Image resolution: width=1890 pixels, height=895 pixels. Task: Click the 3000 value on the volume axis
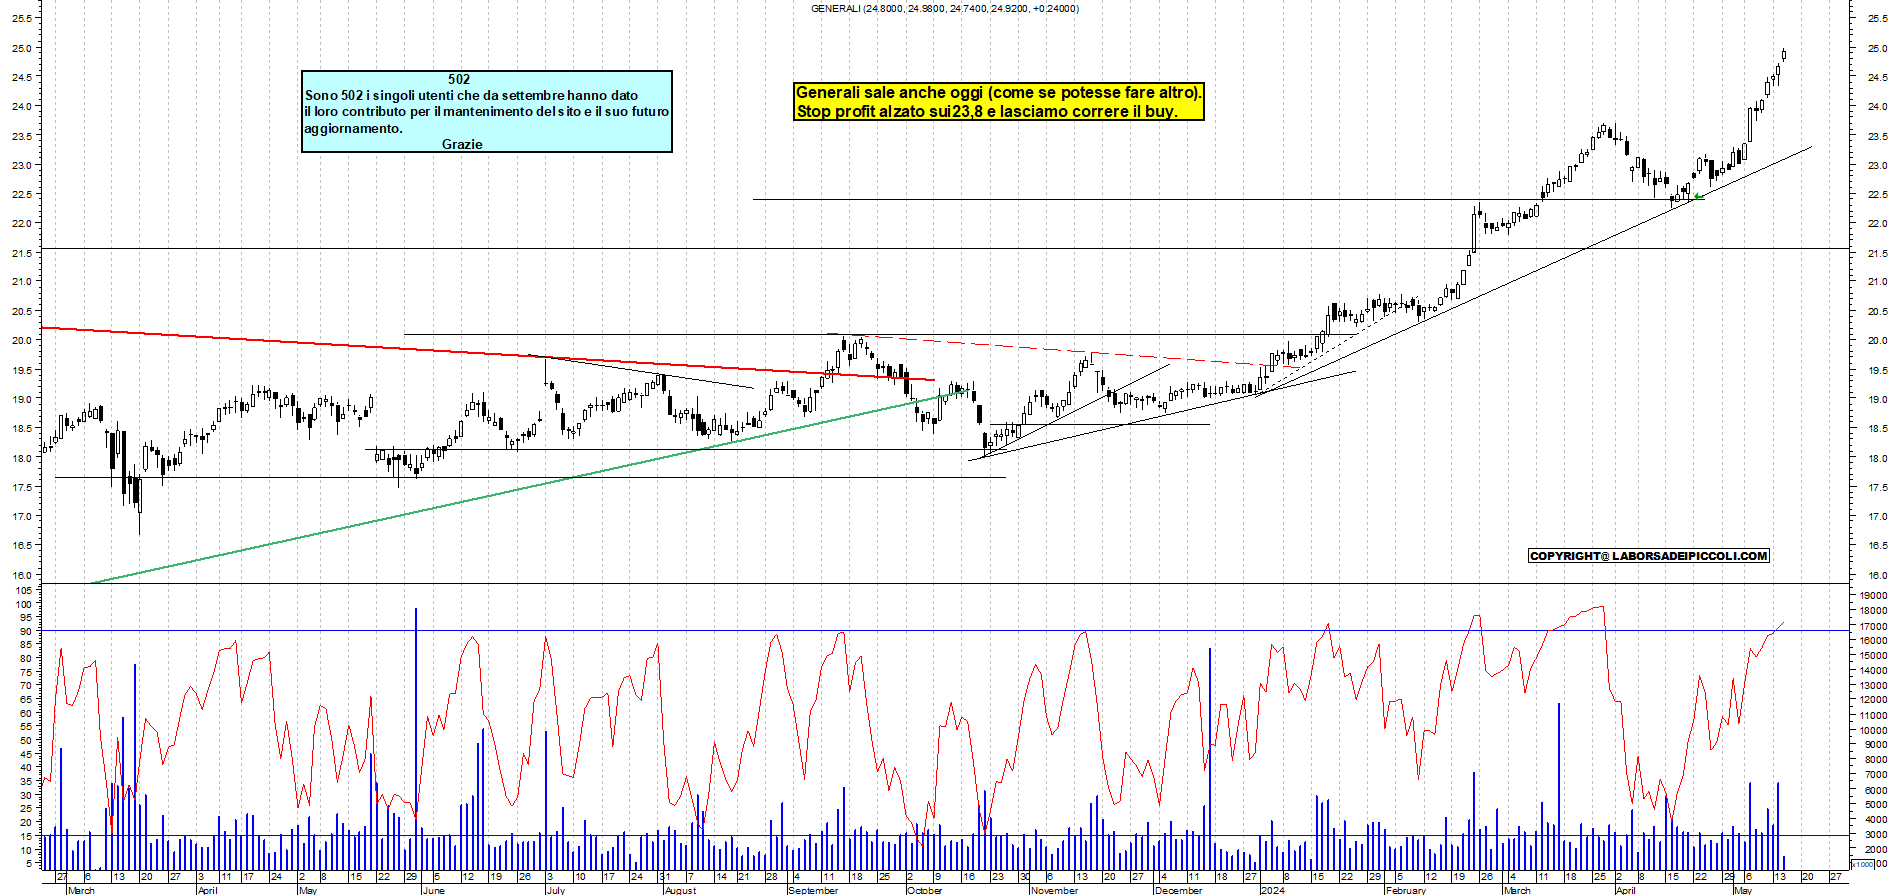tap(1875, 834)
